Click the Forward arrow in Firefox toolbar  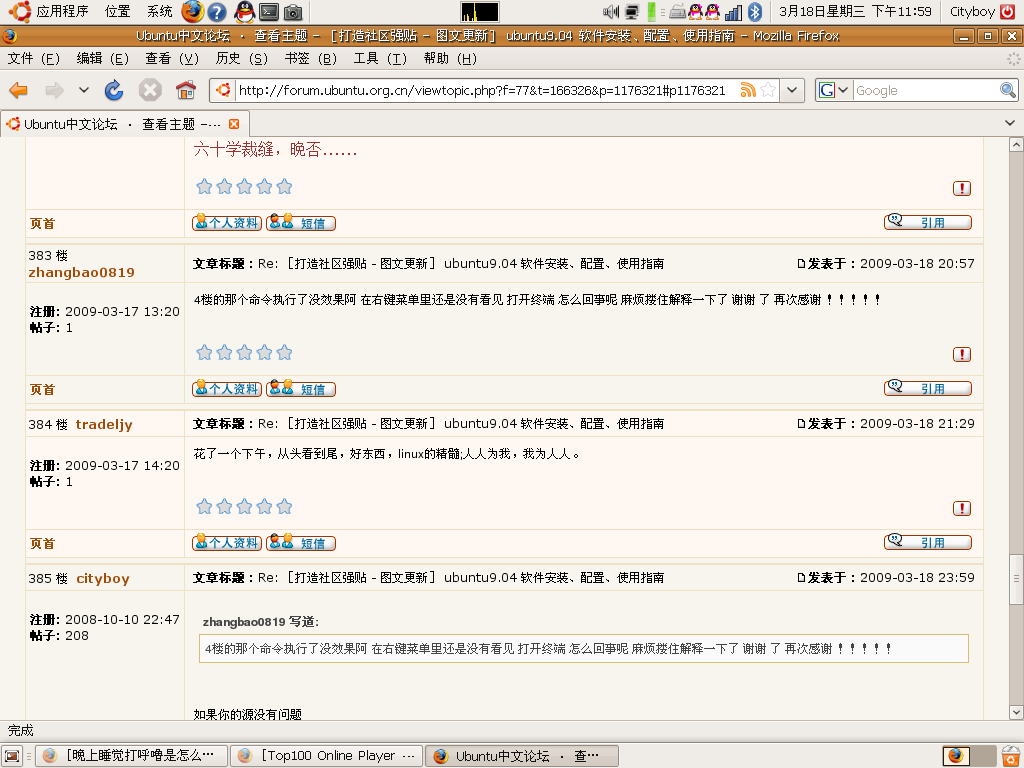point(54,90)
